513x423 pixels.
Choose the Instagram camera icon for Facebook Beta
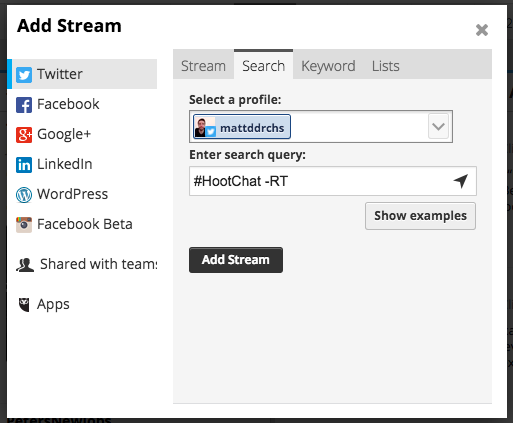pyautogui.click(x=24, y=224)
